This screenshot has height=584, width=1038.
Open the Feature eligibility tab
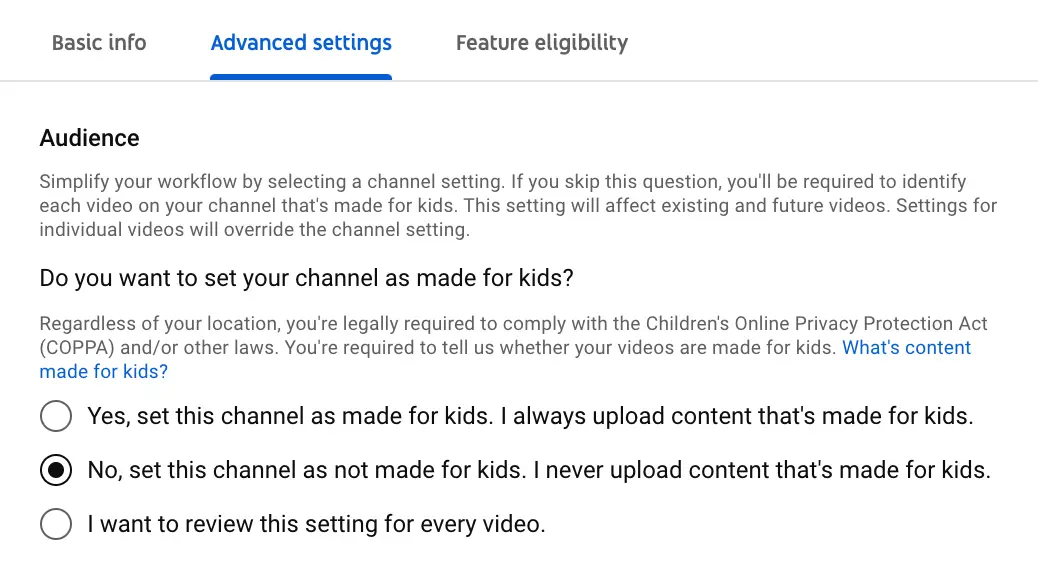[541, 43]
